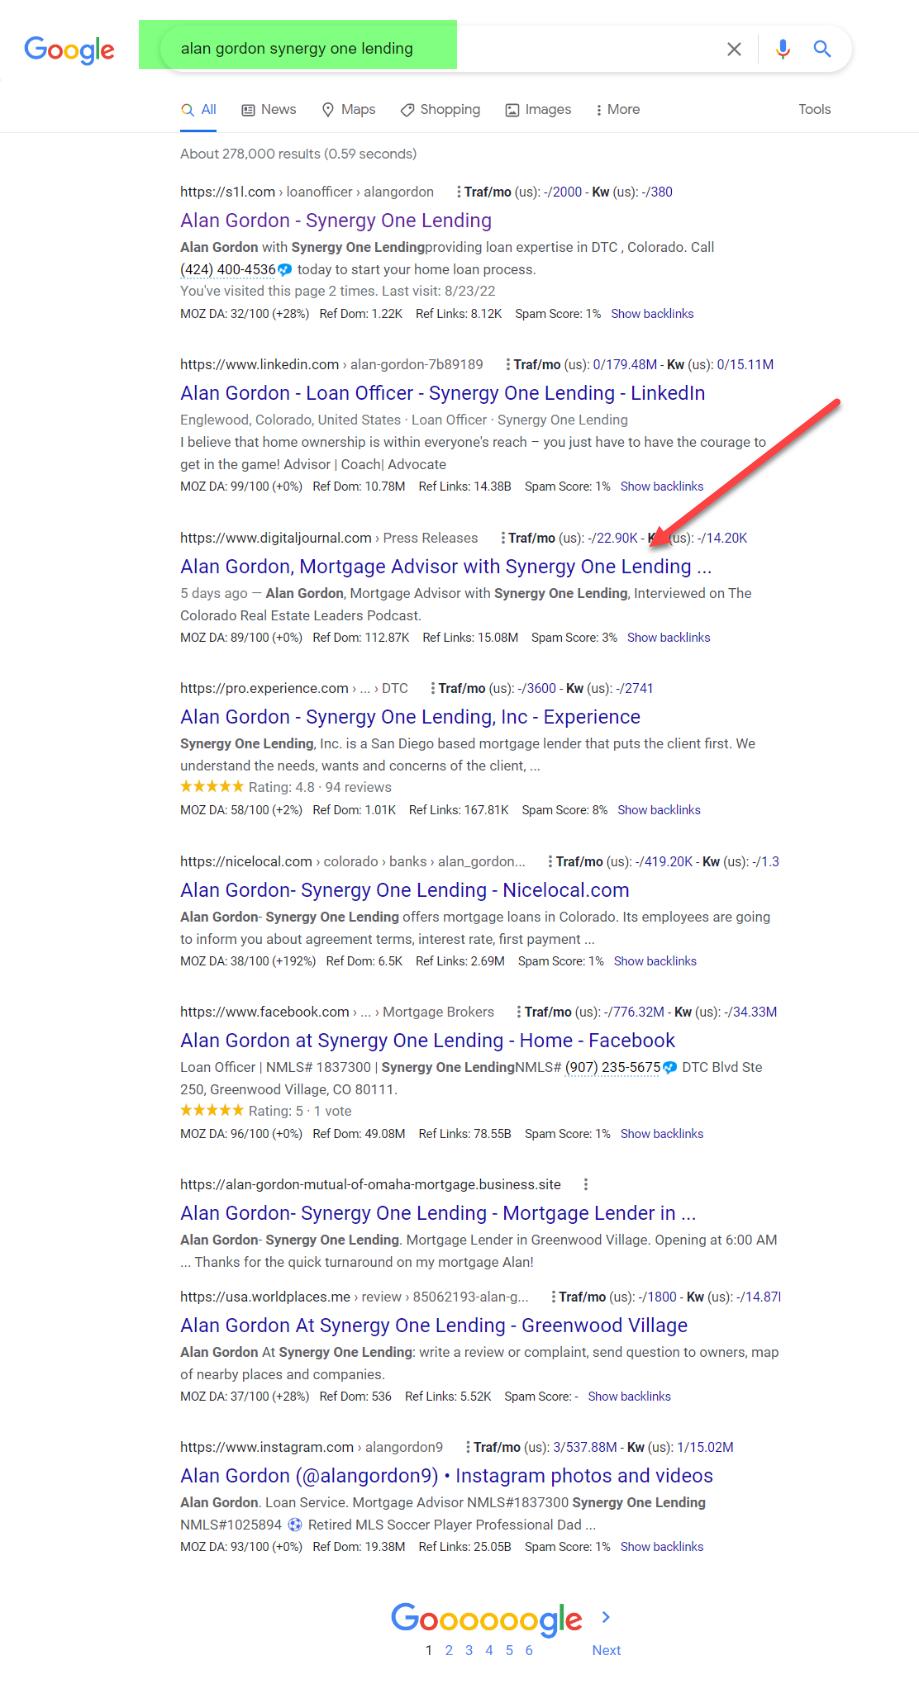Show backlinks for the nicelocal.com result

(655, 961)
